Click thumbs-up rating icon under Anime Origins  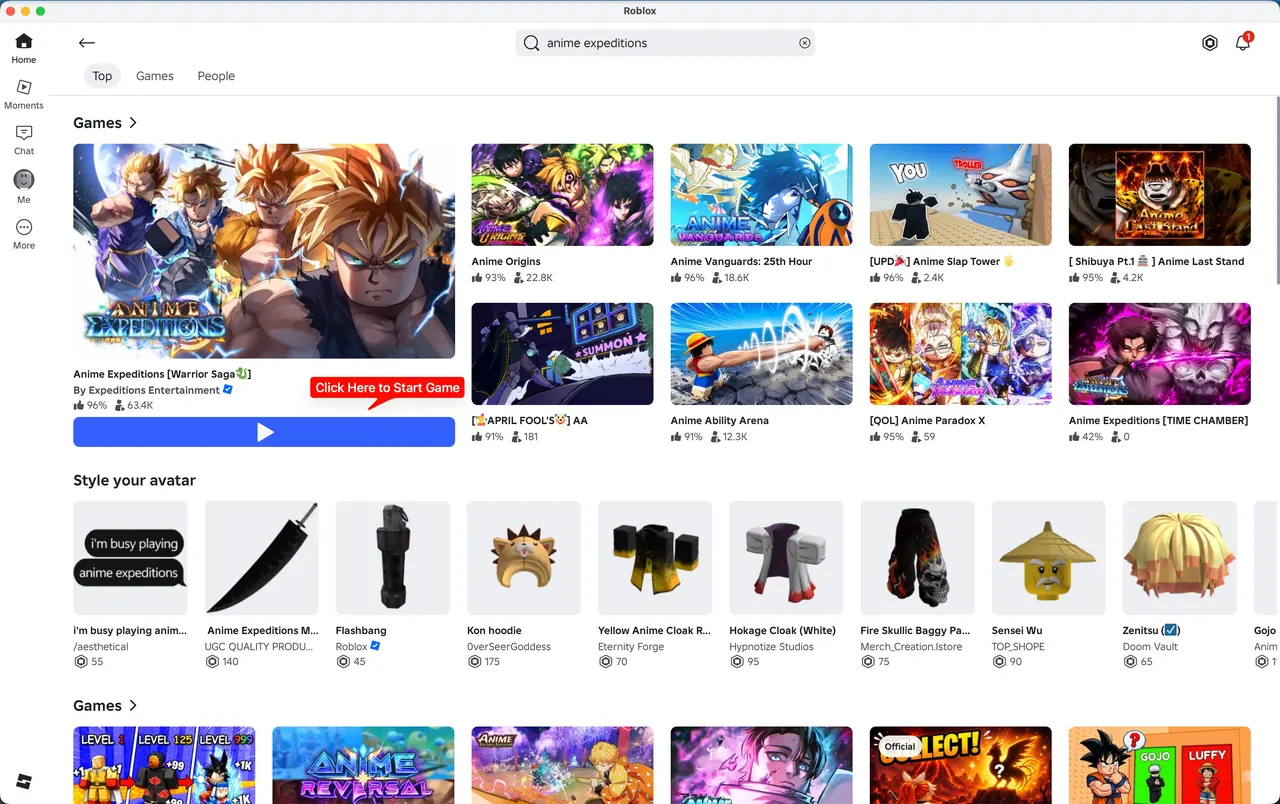click(x=477, y=278)
